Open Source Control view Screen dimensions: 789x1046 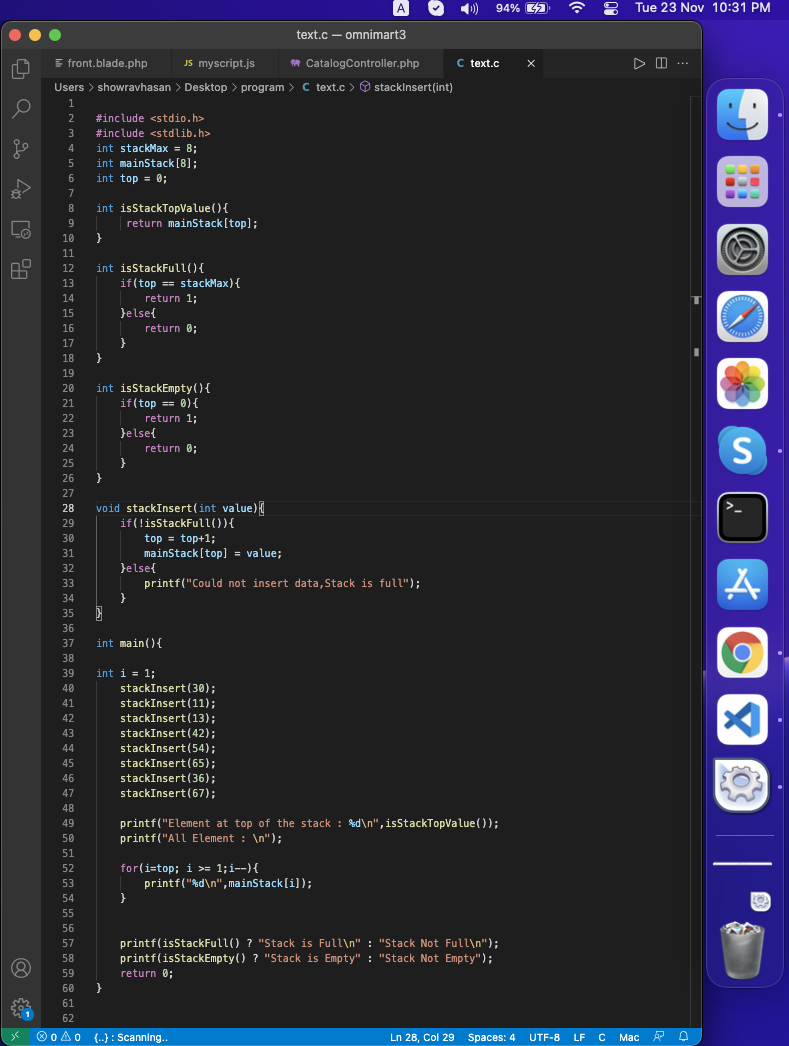click(21, 149)
